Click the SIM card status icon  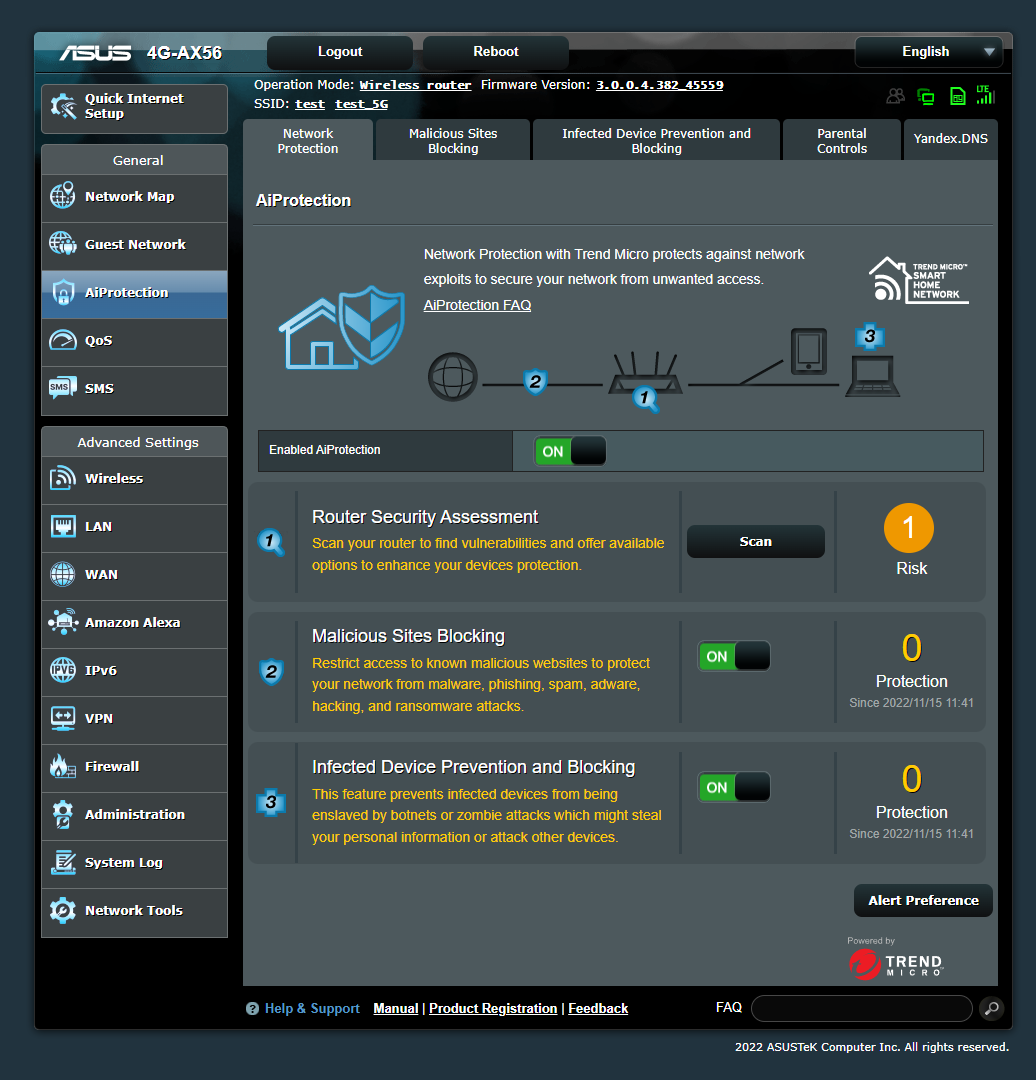957,96
